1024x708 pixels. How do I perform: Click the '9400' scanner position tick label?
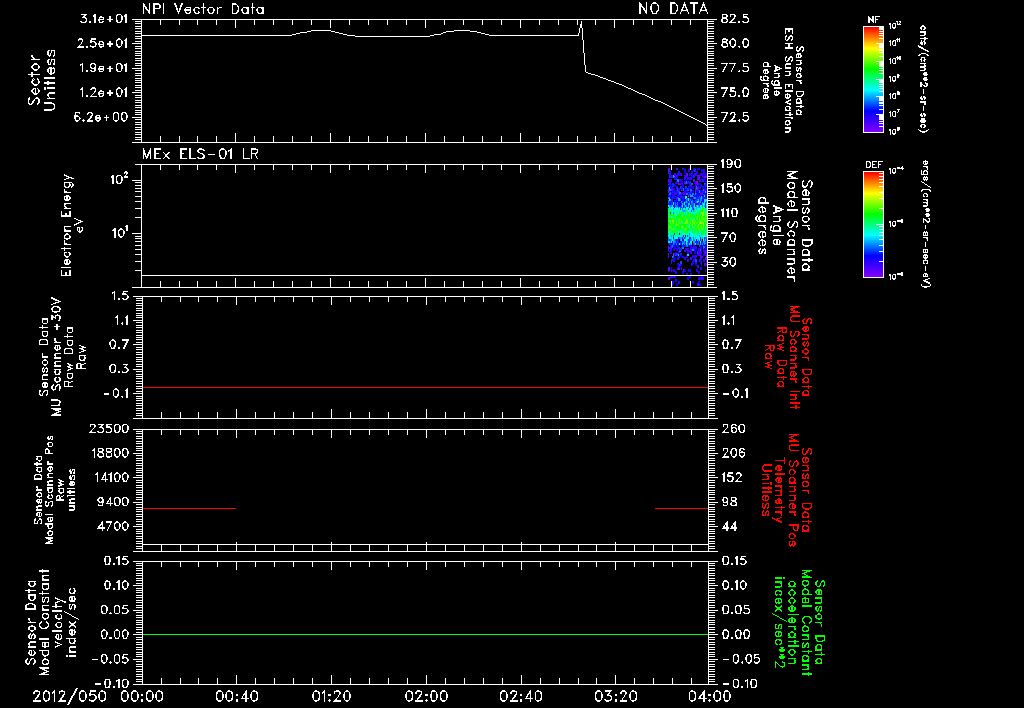coord(113,502)
